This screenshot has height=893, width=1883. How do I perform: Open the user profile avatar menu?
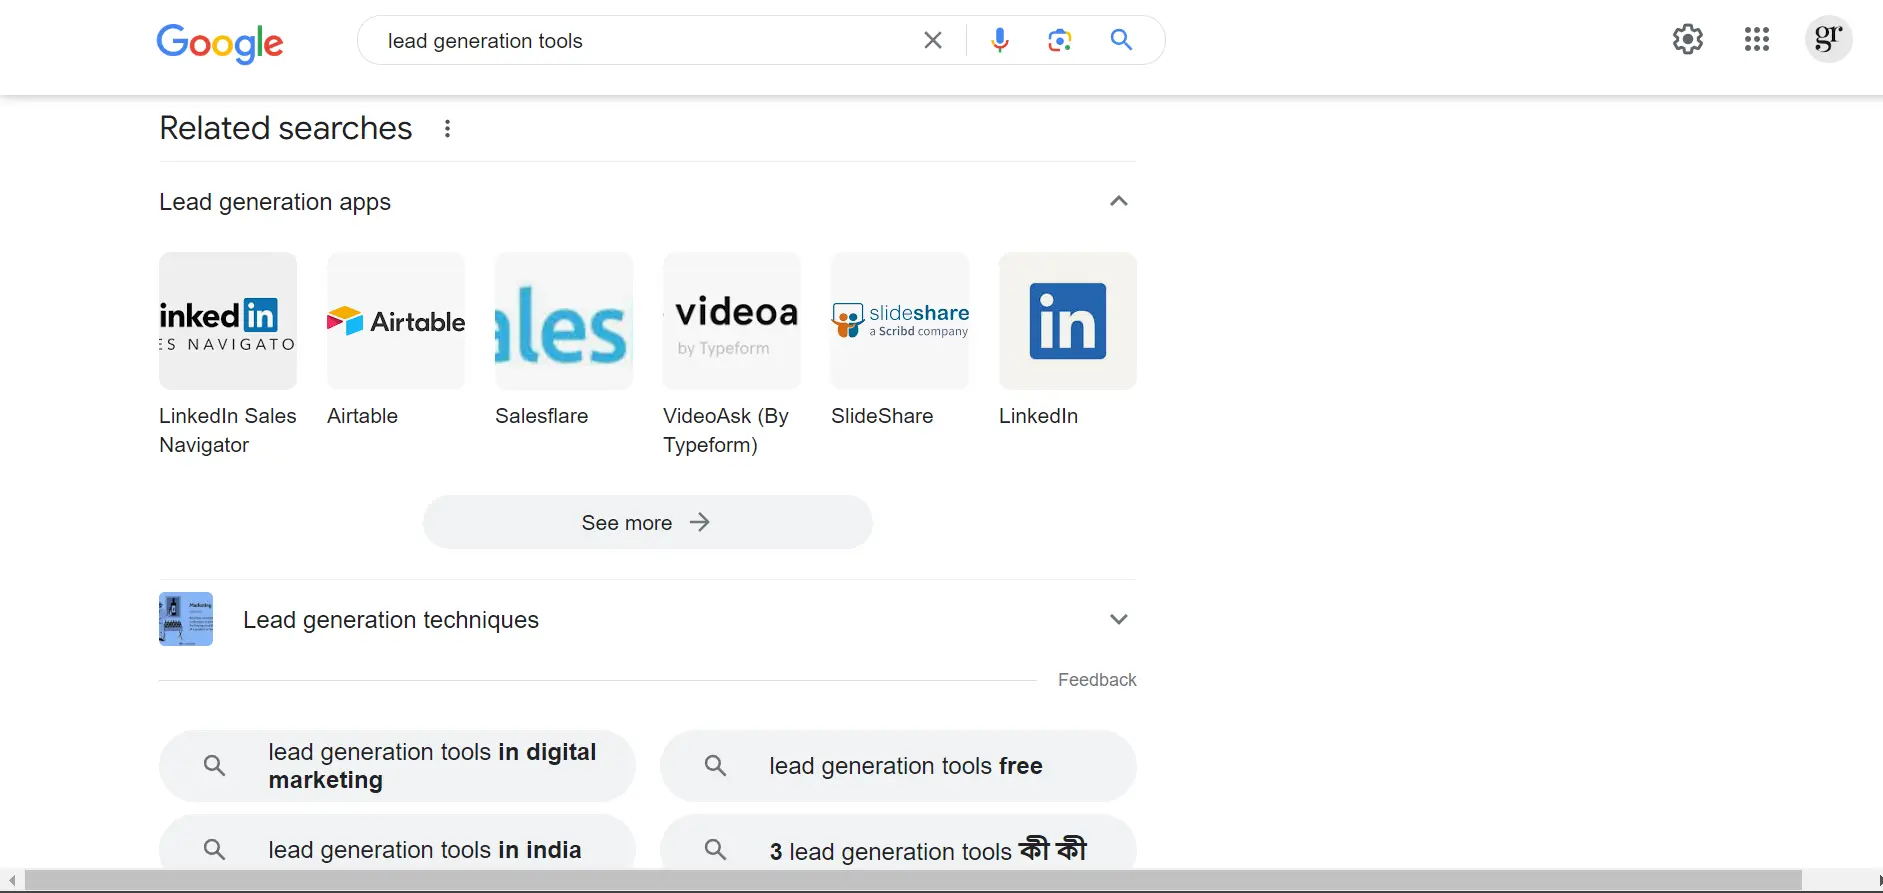coord(1828,39)
